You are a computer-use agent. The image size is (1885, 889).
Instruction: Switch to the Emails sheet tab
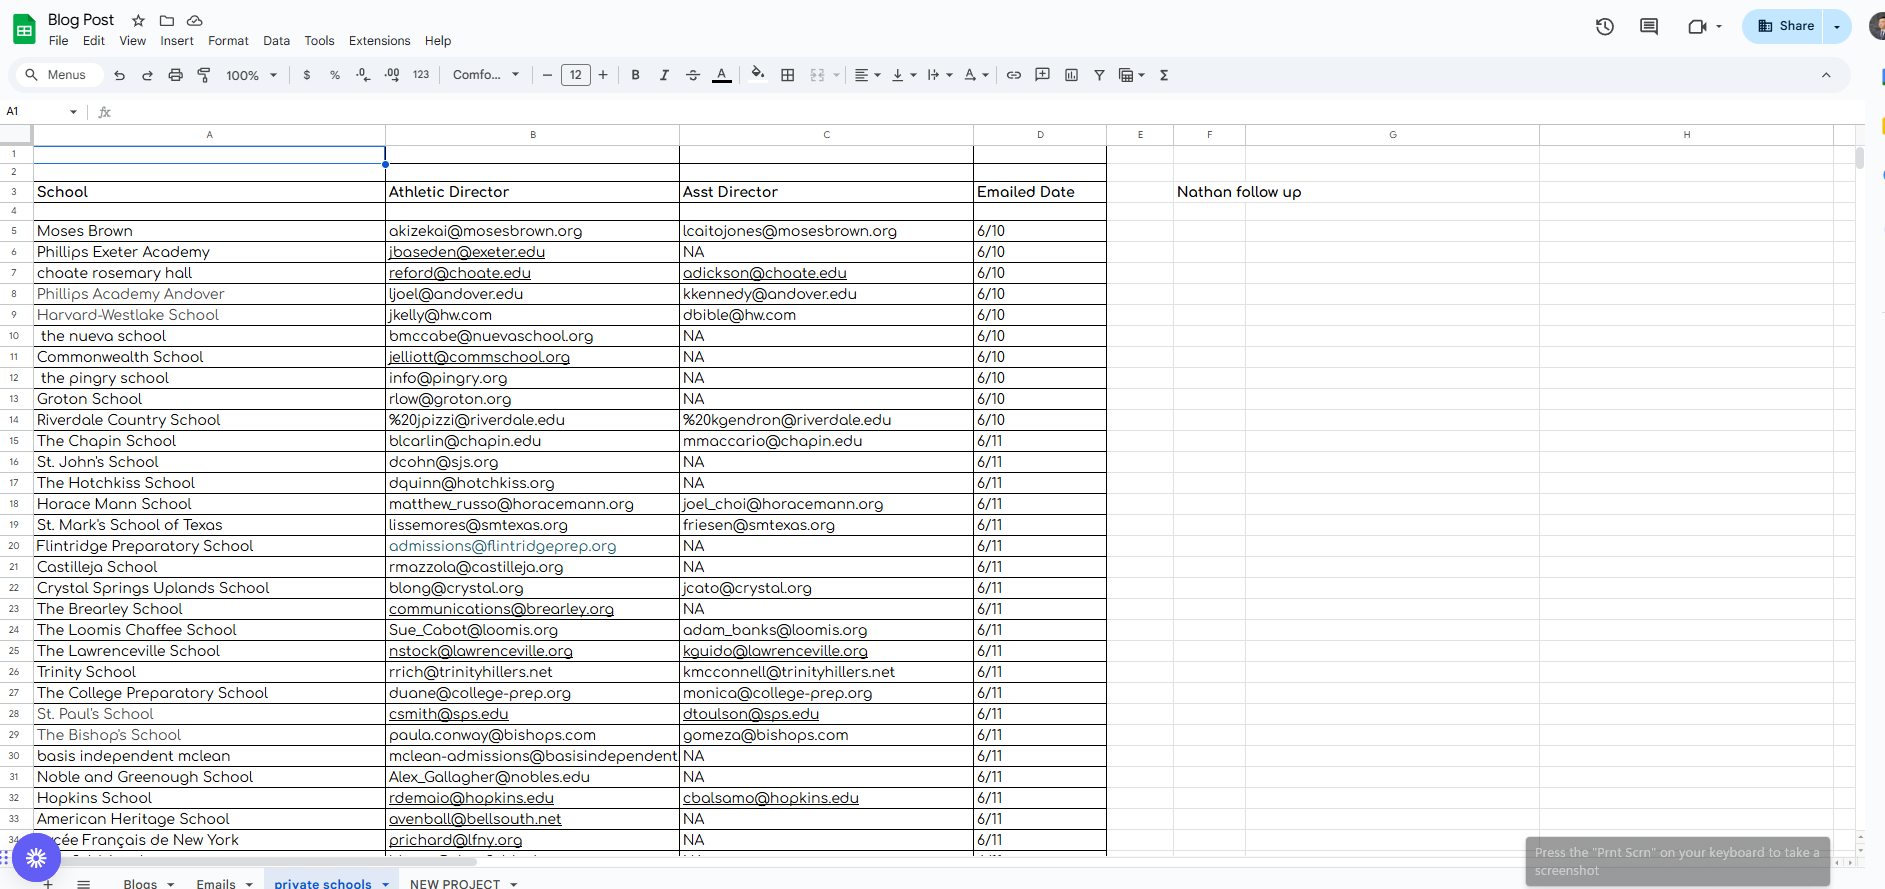pos(216,884)
